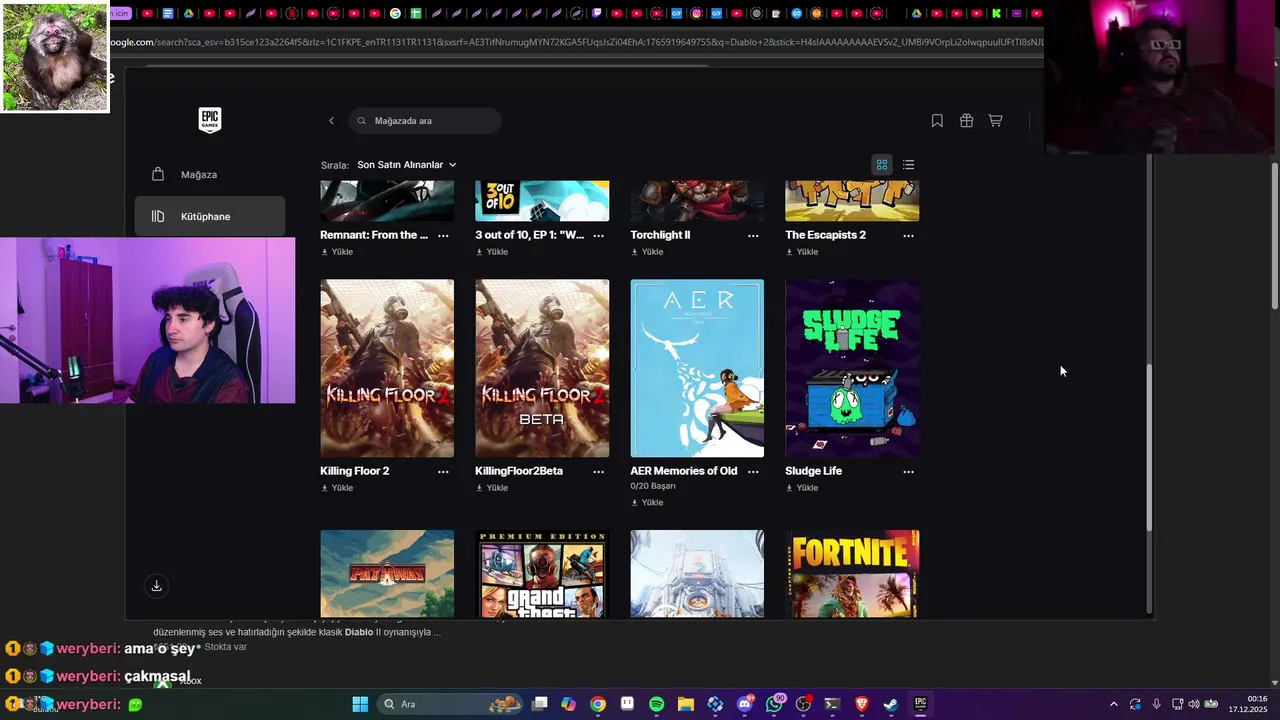Click the Mağazada ara search field
The width and height of the screenshot is (1280, 720).
(425, 121)
